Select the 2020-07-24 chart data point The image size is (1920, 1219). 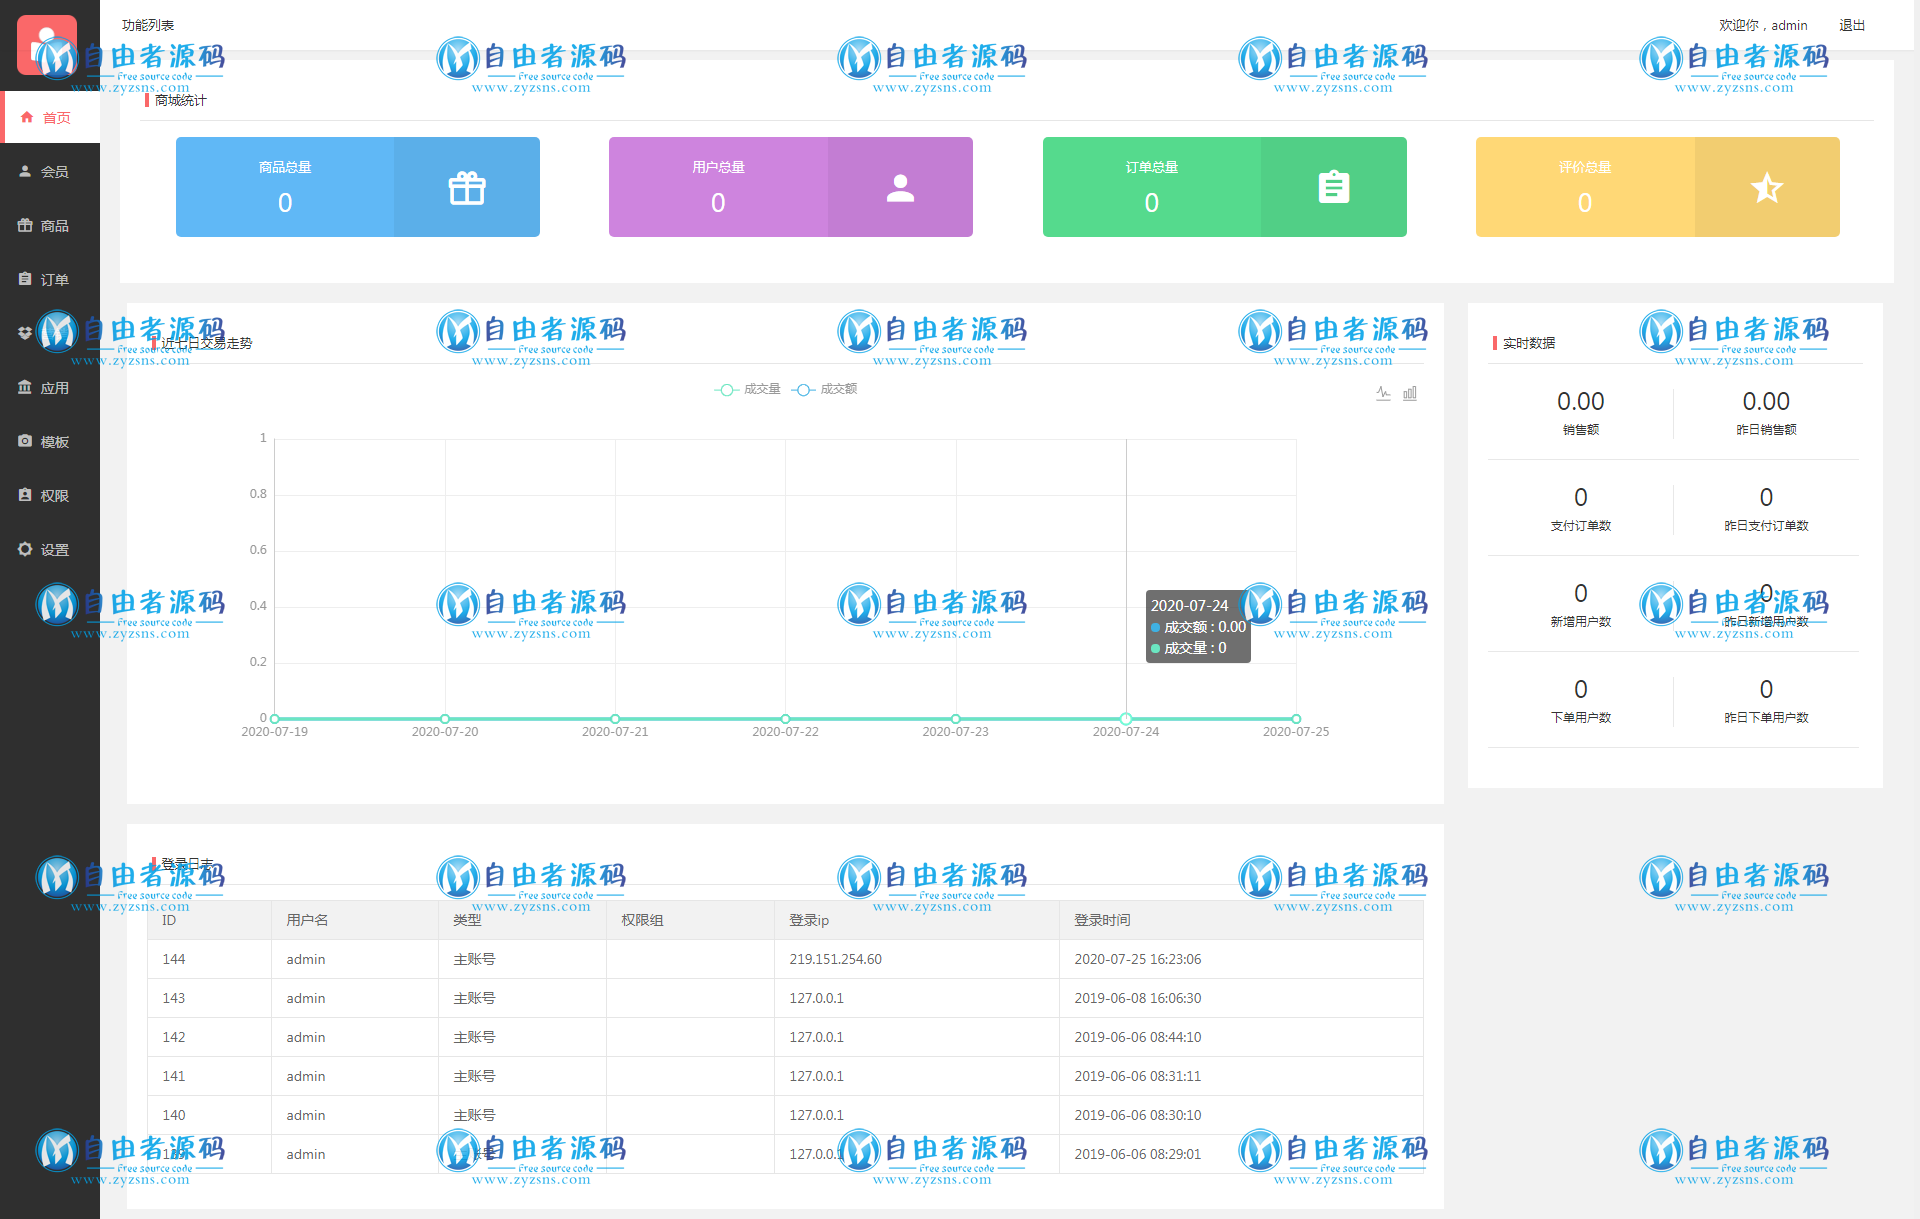pos(1126,718)
